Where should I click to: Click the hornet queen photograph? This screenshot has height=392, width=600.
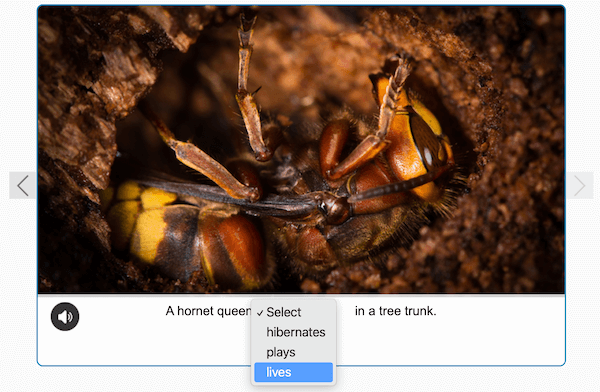[x=301, y=149]
